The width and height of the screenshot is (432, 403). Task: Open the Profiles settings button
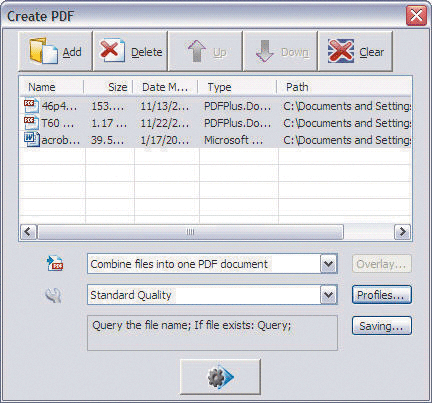(382, 295)
